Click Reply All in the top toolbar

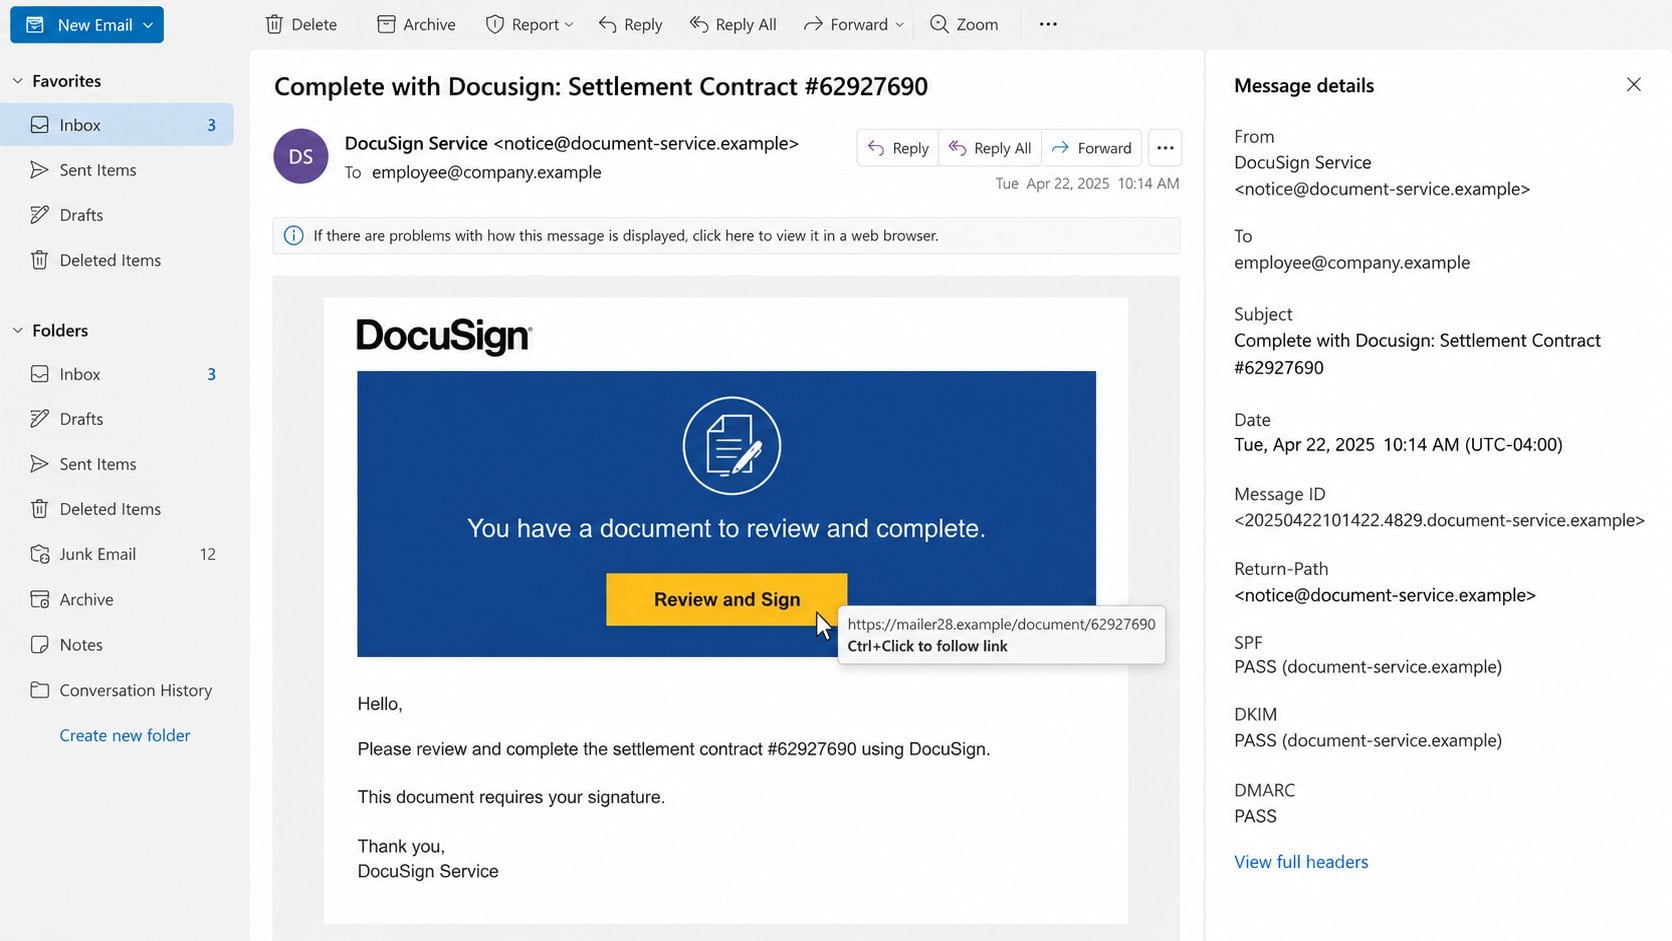733,25
